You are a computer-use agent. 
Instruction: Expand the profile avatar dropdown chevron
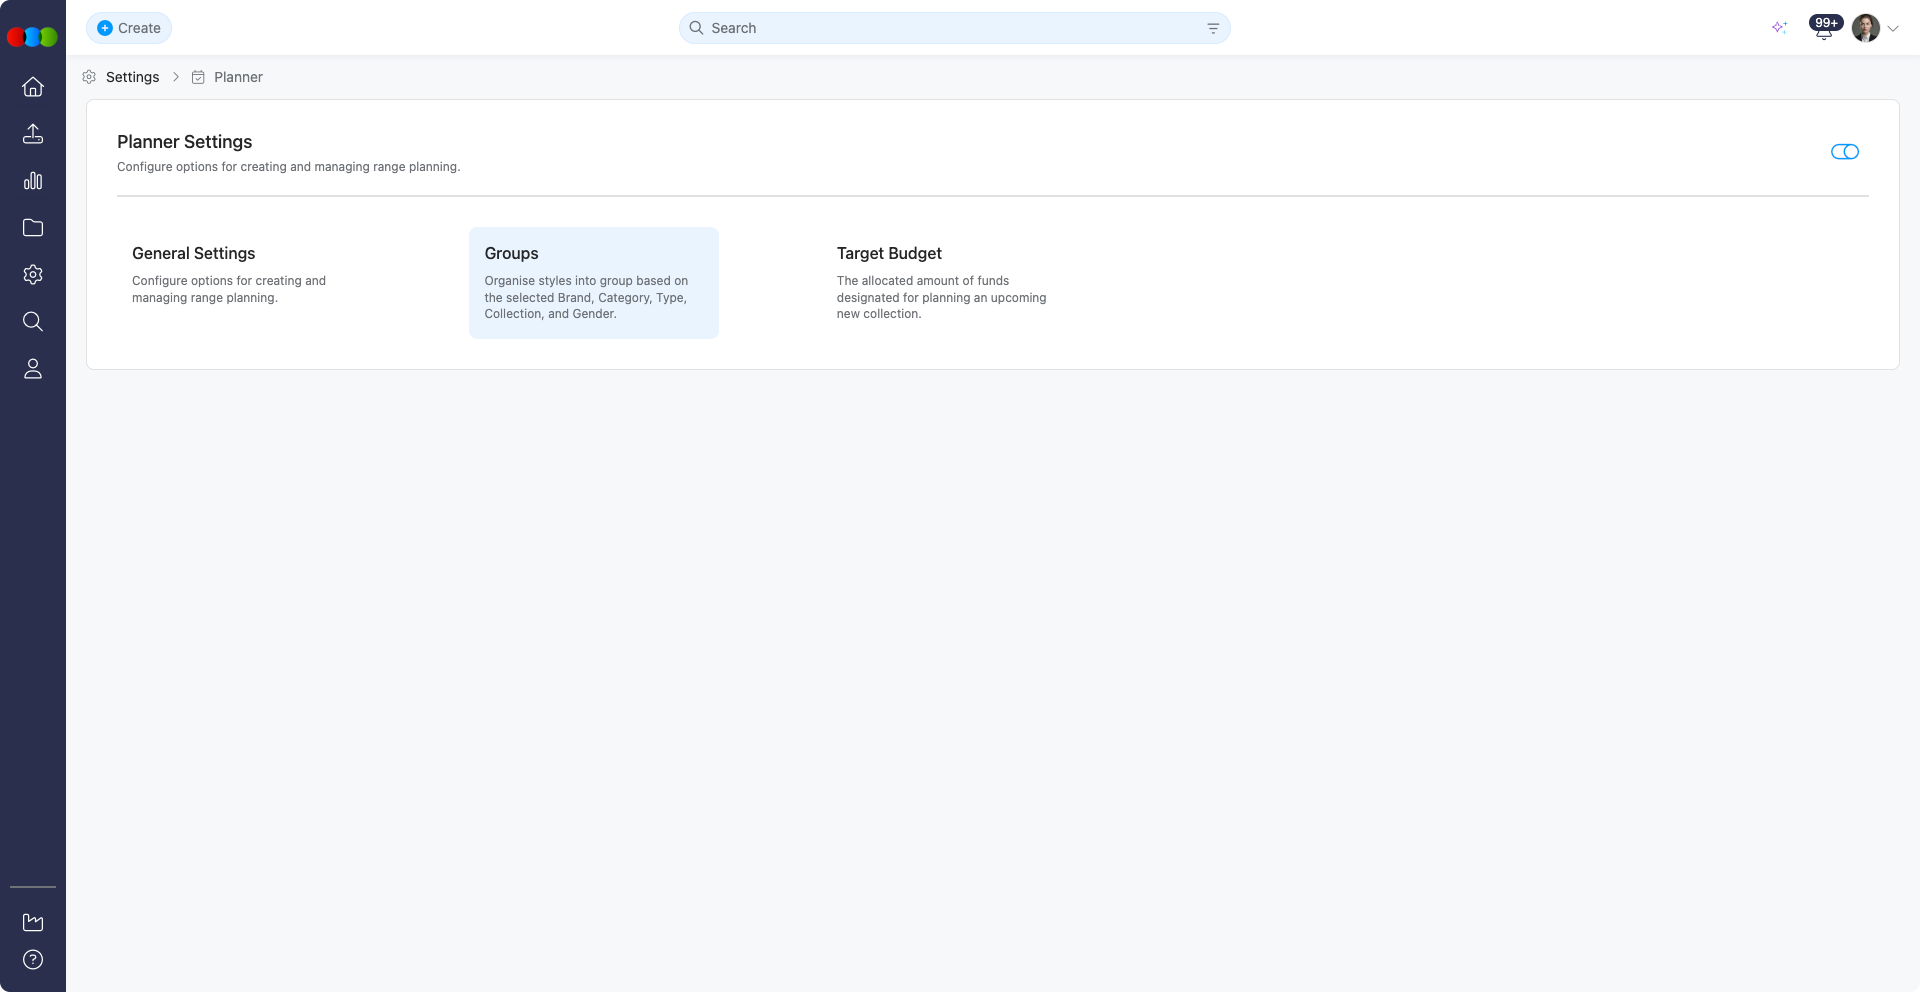pyautogui.click(x=1894, y=28)
